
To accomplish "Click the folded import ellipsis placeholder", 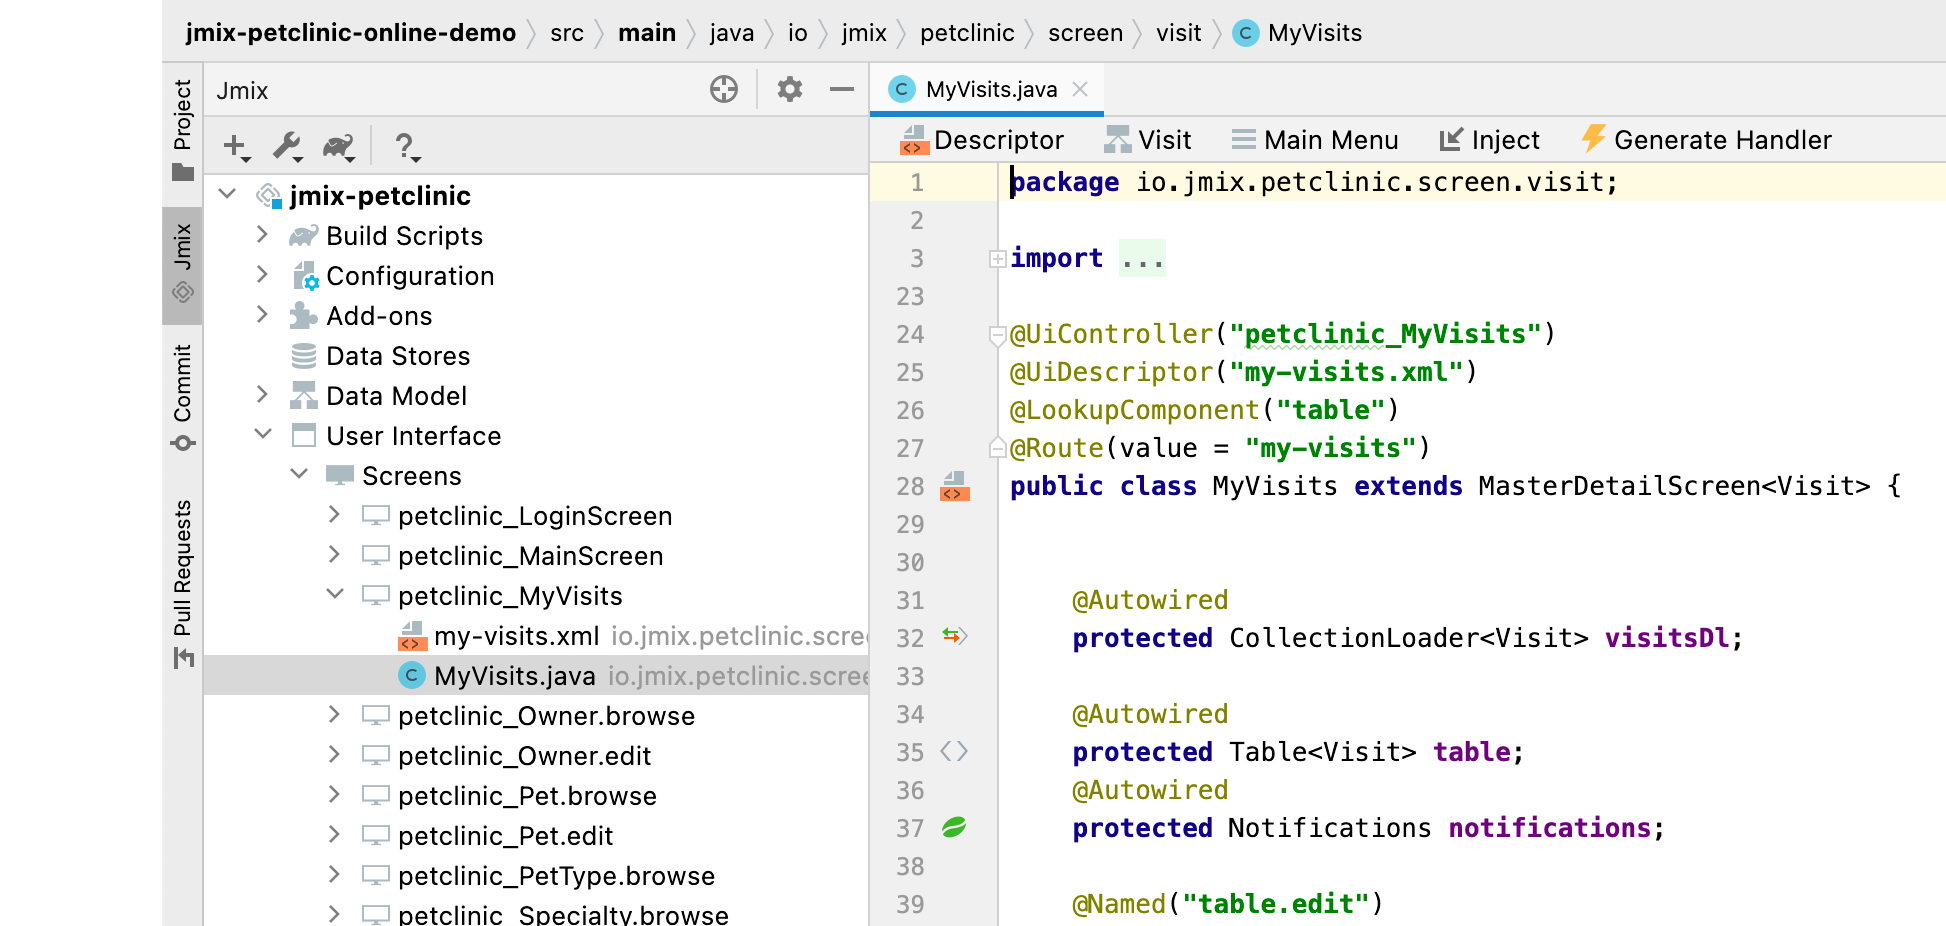I will 1142,259.
